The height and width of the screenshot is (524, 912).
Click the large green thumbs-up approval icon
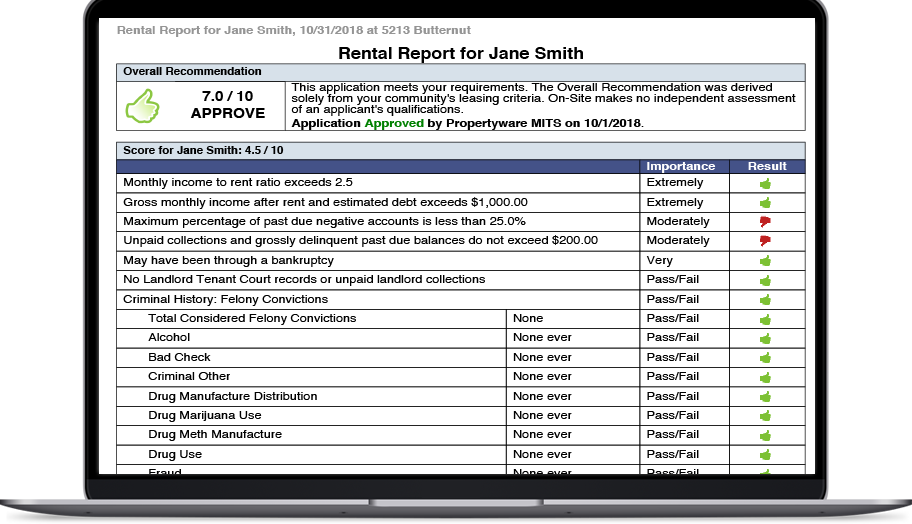click(x=142, y=106)
